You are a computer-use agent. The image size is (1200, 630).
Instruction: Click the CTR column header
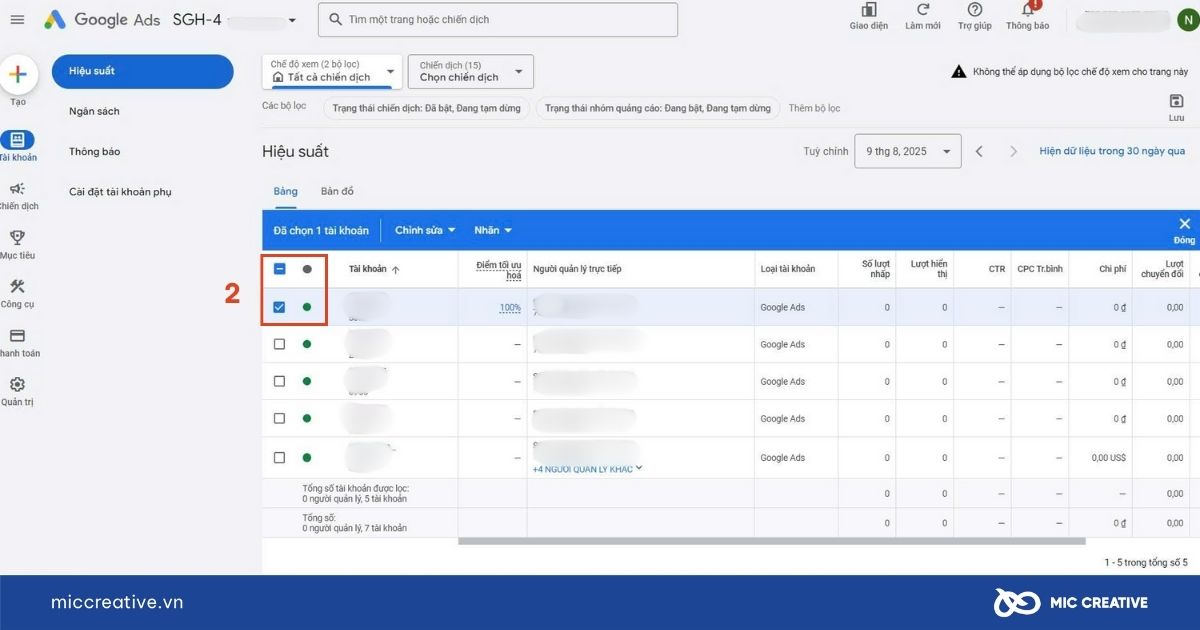[x=996, y=269]
